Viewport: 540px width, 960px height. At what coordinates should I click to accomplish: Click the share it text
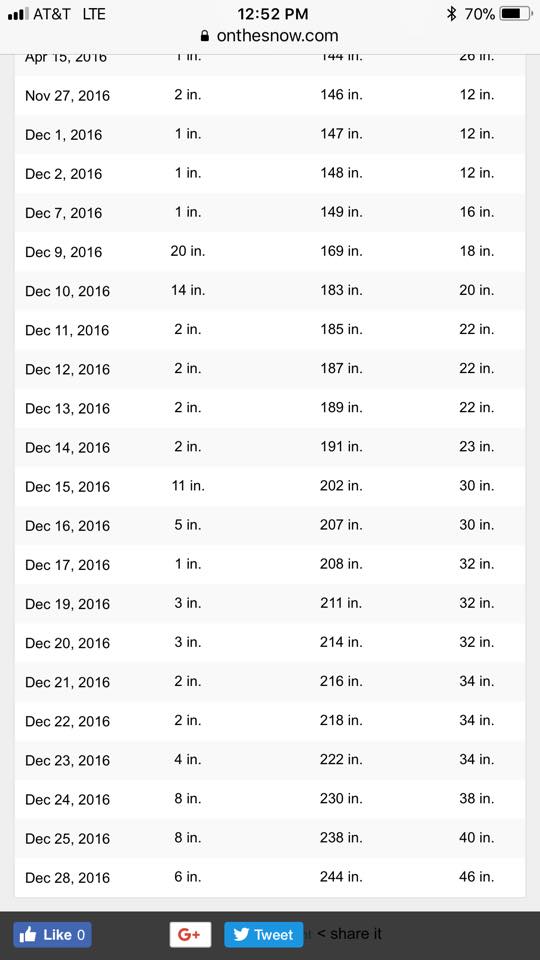[350, 934]
